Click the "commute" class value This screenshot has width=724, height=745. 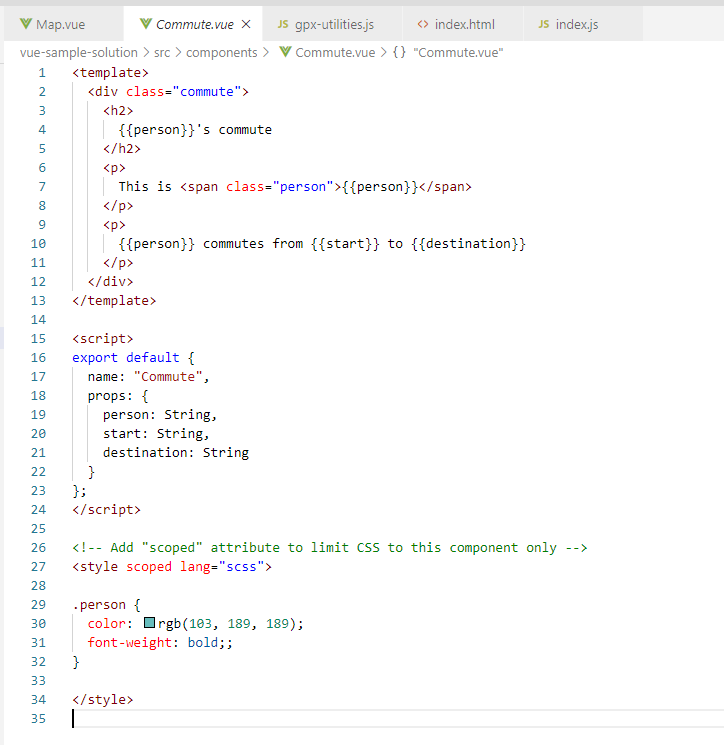207,92
